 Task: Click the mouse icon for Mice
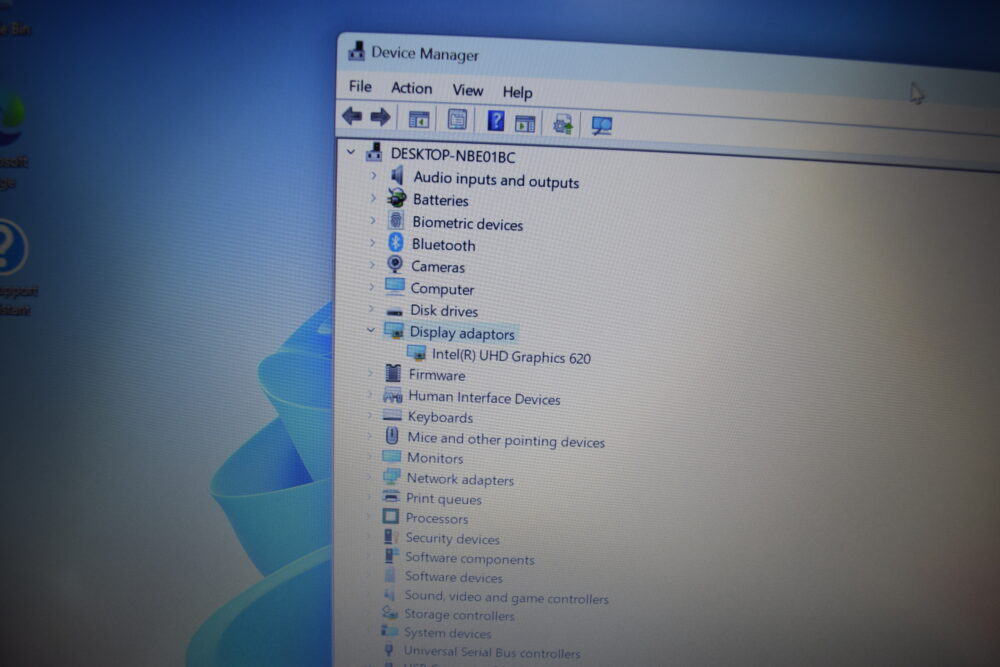[x=392, y=436]
